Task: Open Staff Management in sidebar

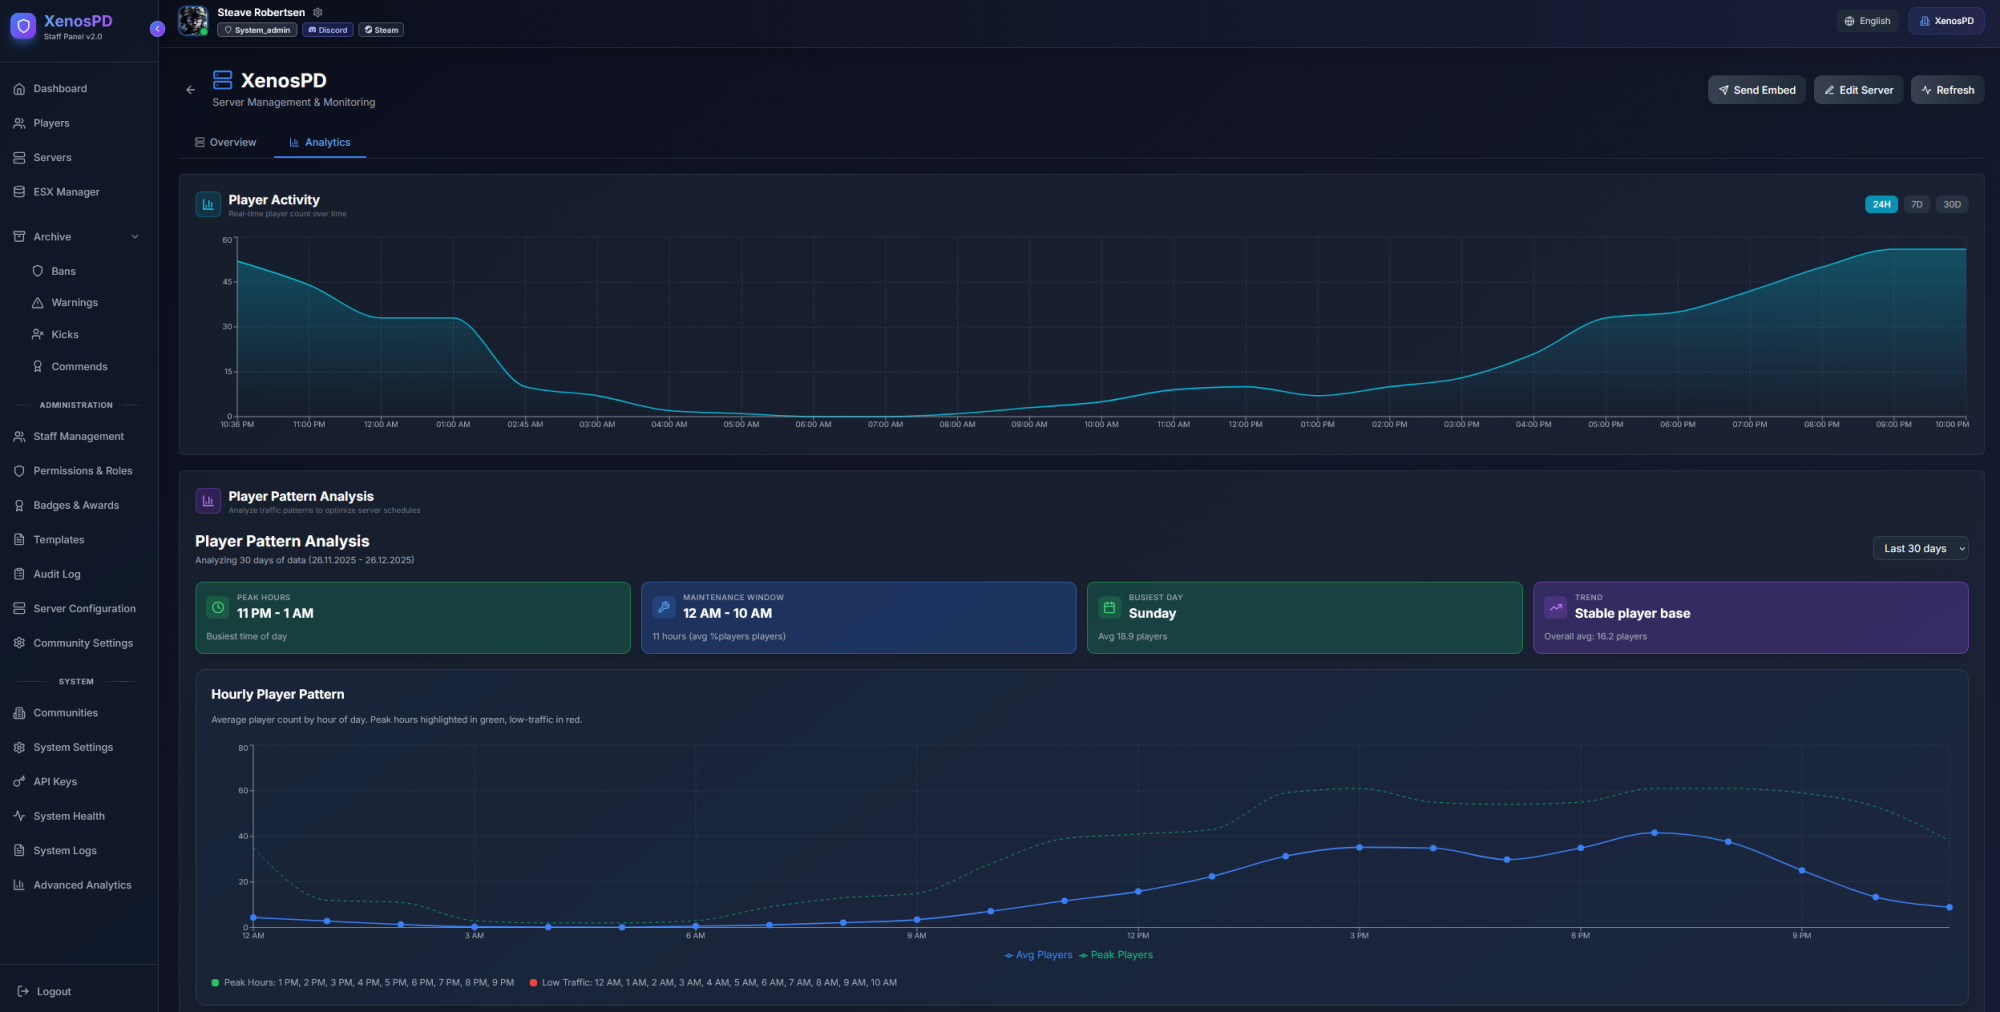Action: (x=79, y=437)
